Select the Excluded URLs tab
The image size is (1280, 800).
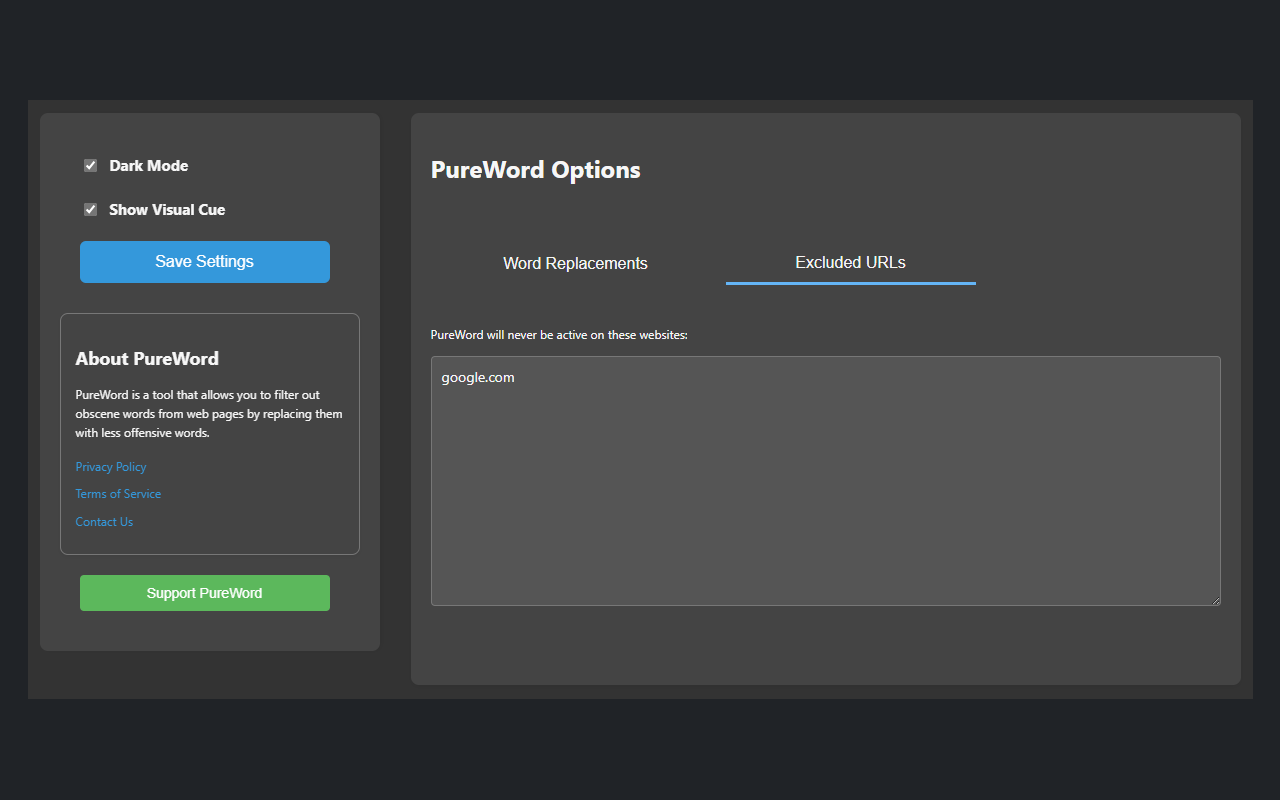tap(851, 263)
